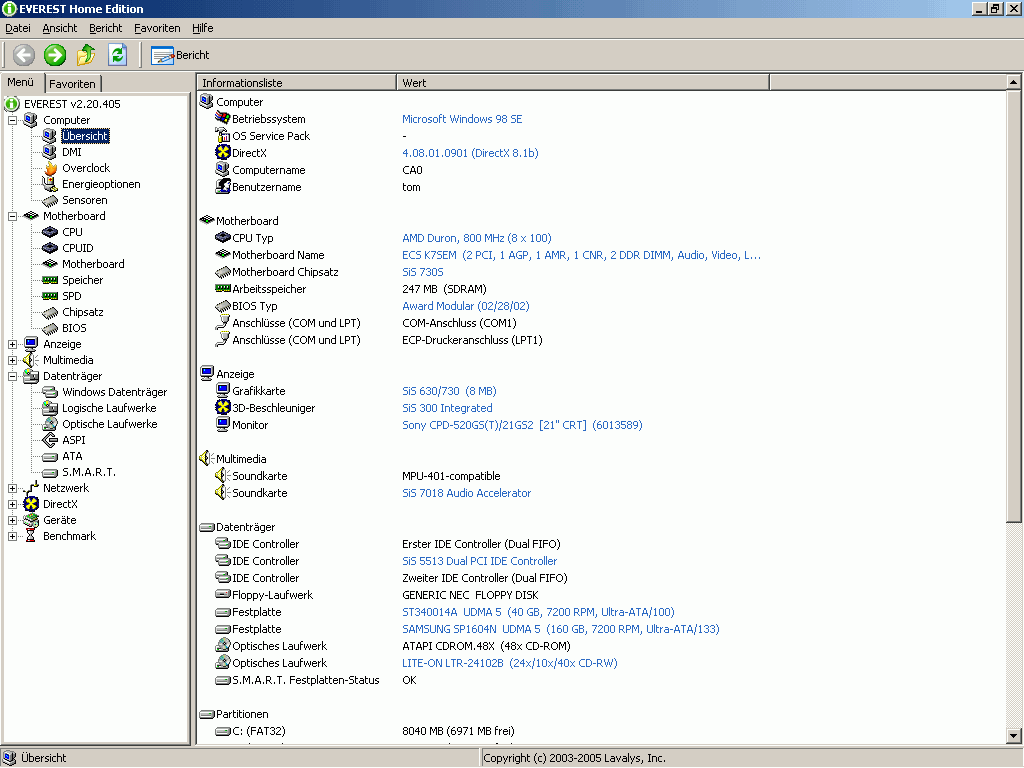Open the Ansicht menu
The height and width of the screenshot is (768, 1024).
click(59, 28)
